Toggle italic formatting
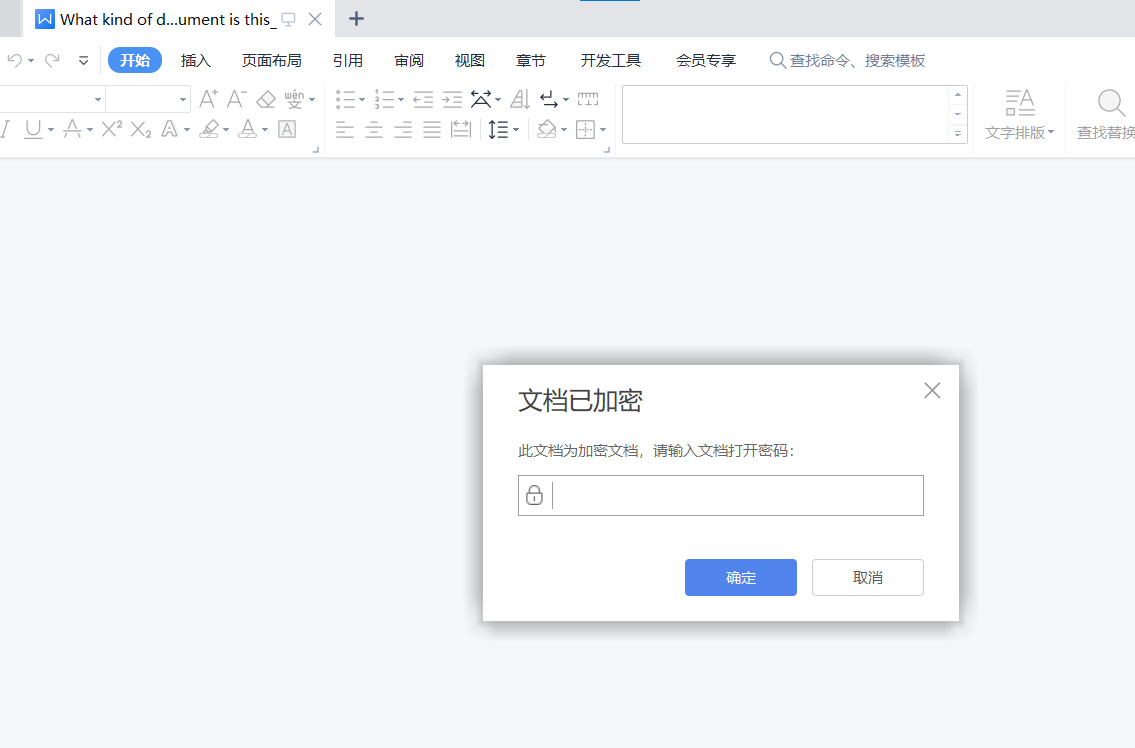 point(5,129)
